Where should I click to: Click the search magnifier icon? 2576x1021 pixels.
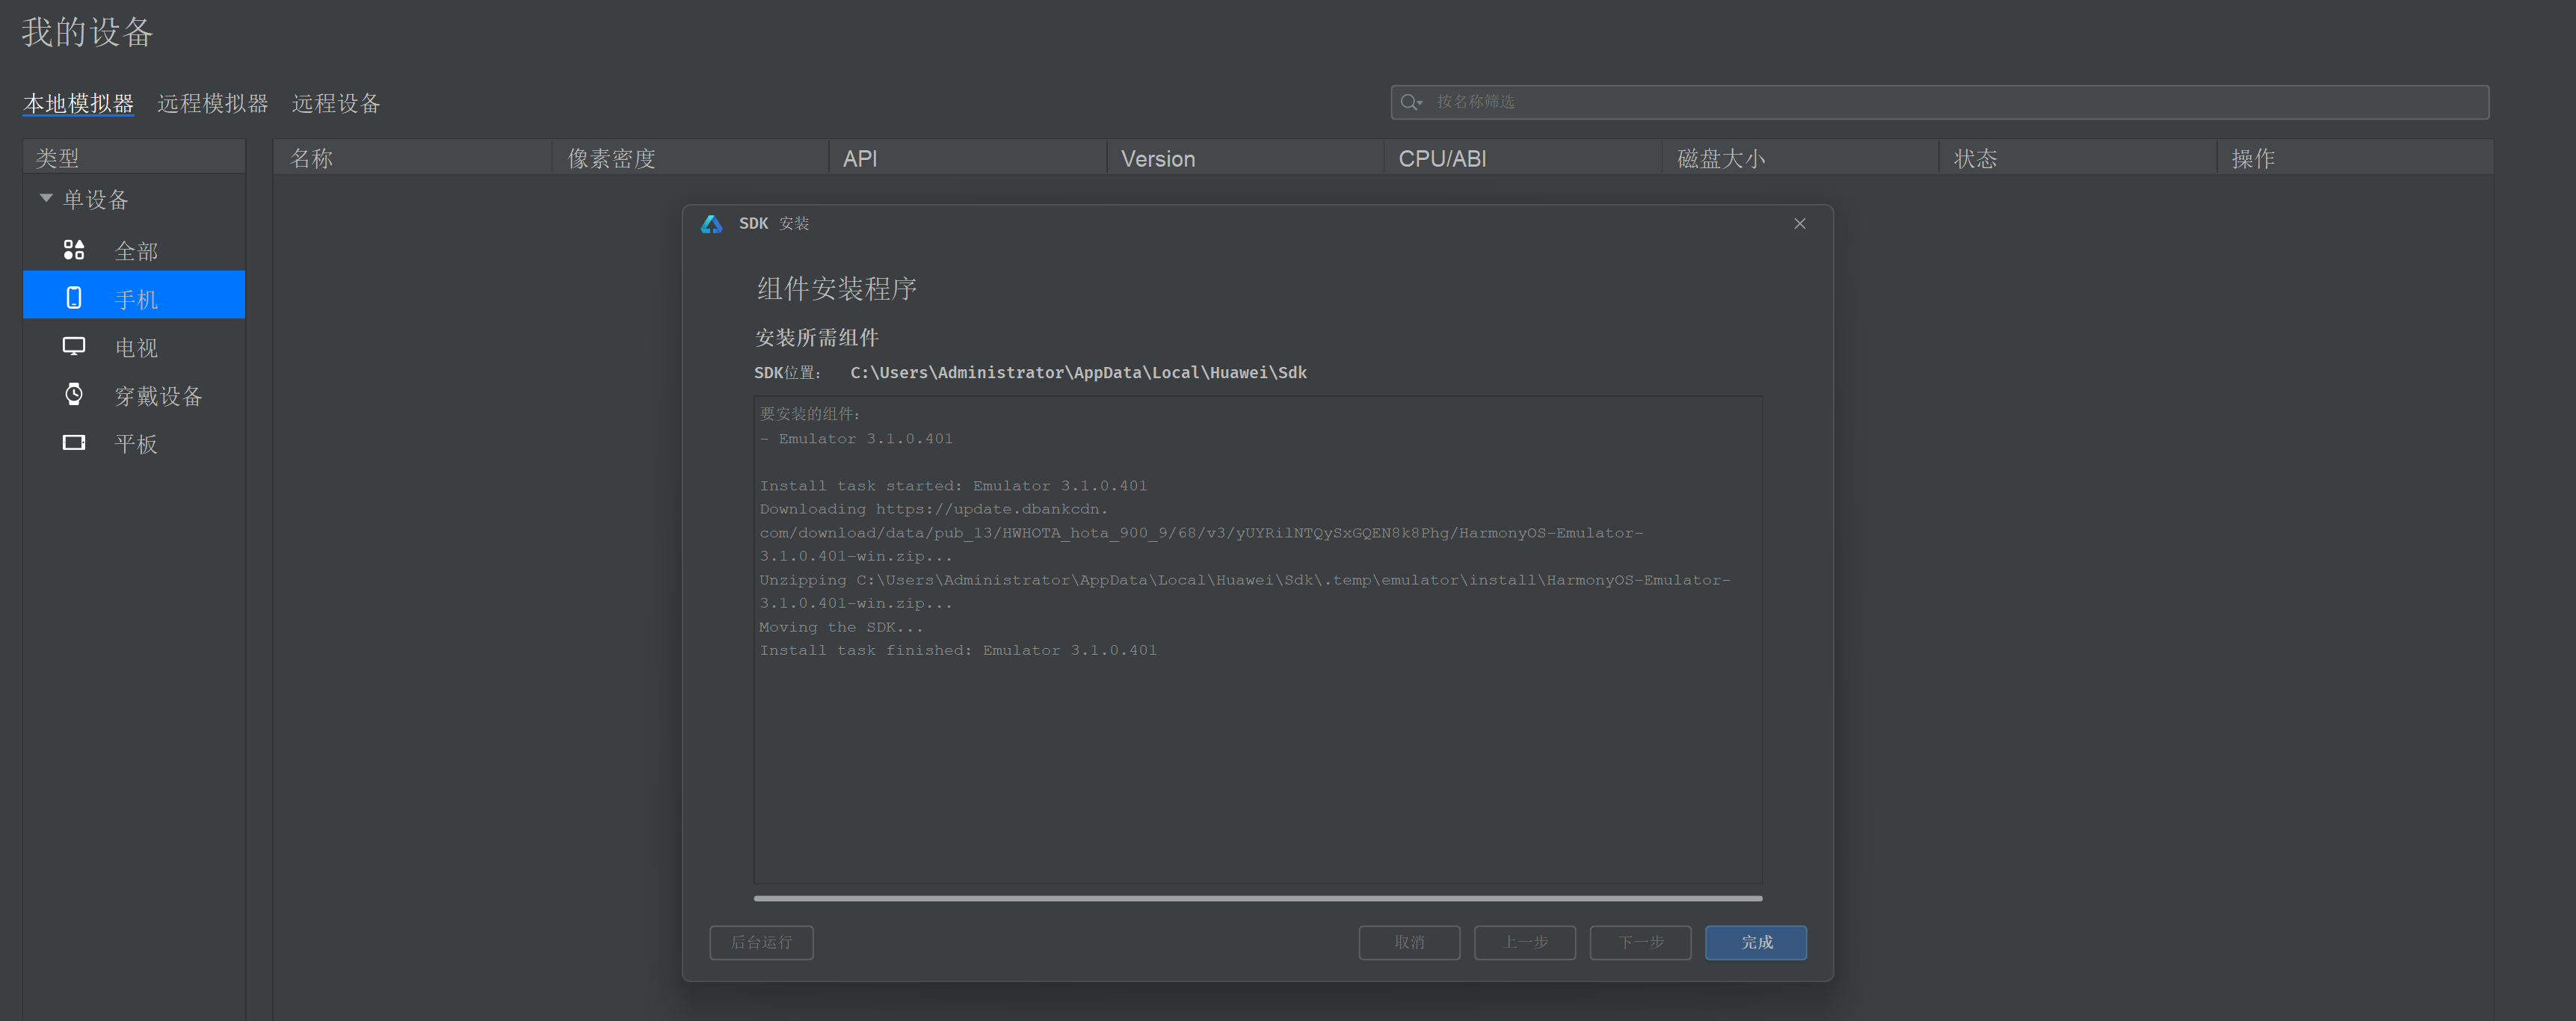tap(1411, 102)
